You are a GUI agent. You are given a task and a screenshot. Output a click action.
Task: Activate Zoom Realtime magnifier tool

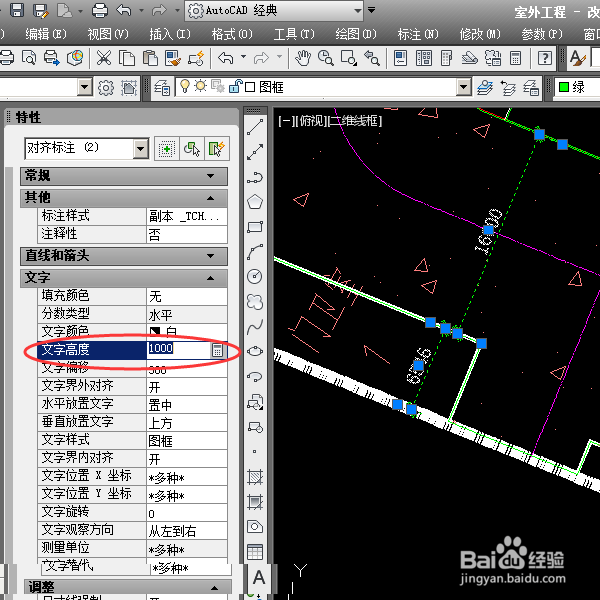tap(326, 58)
